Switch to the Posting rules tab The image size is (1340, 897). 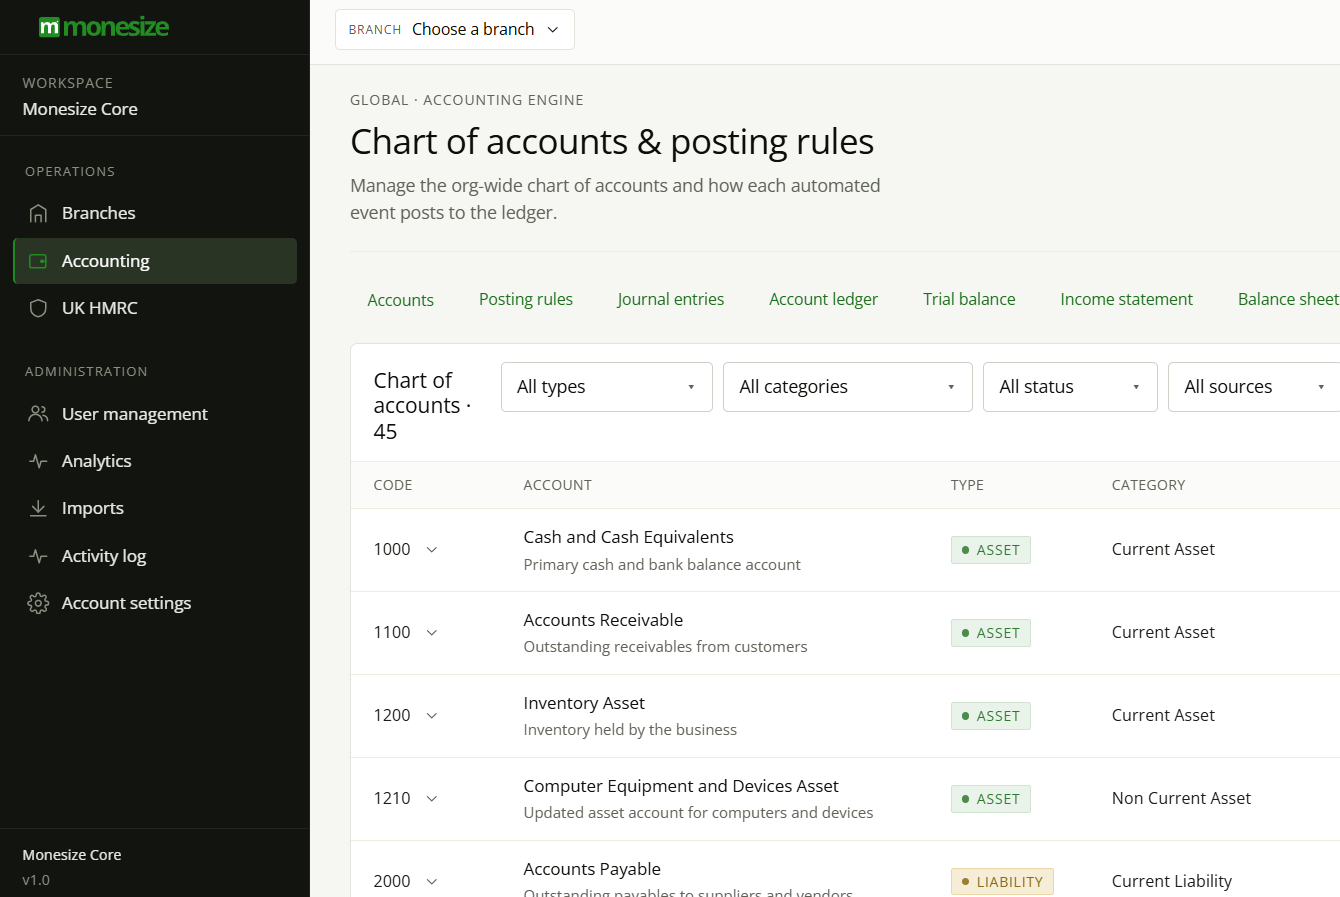pyautogui.click(x=526, y=299)
